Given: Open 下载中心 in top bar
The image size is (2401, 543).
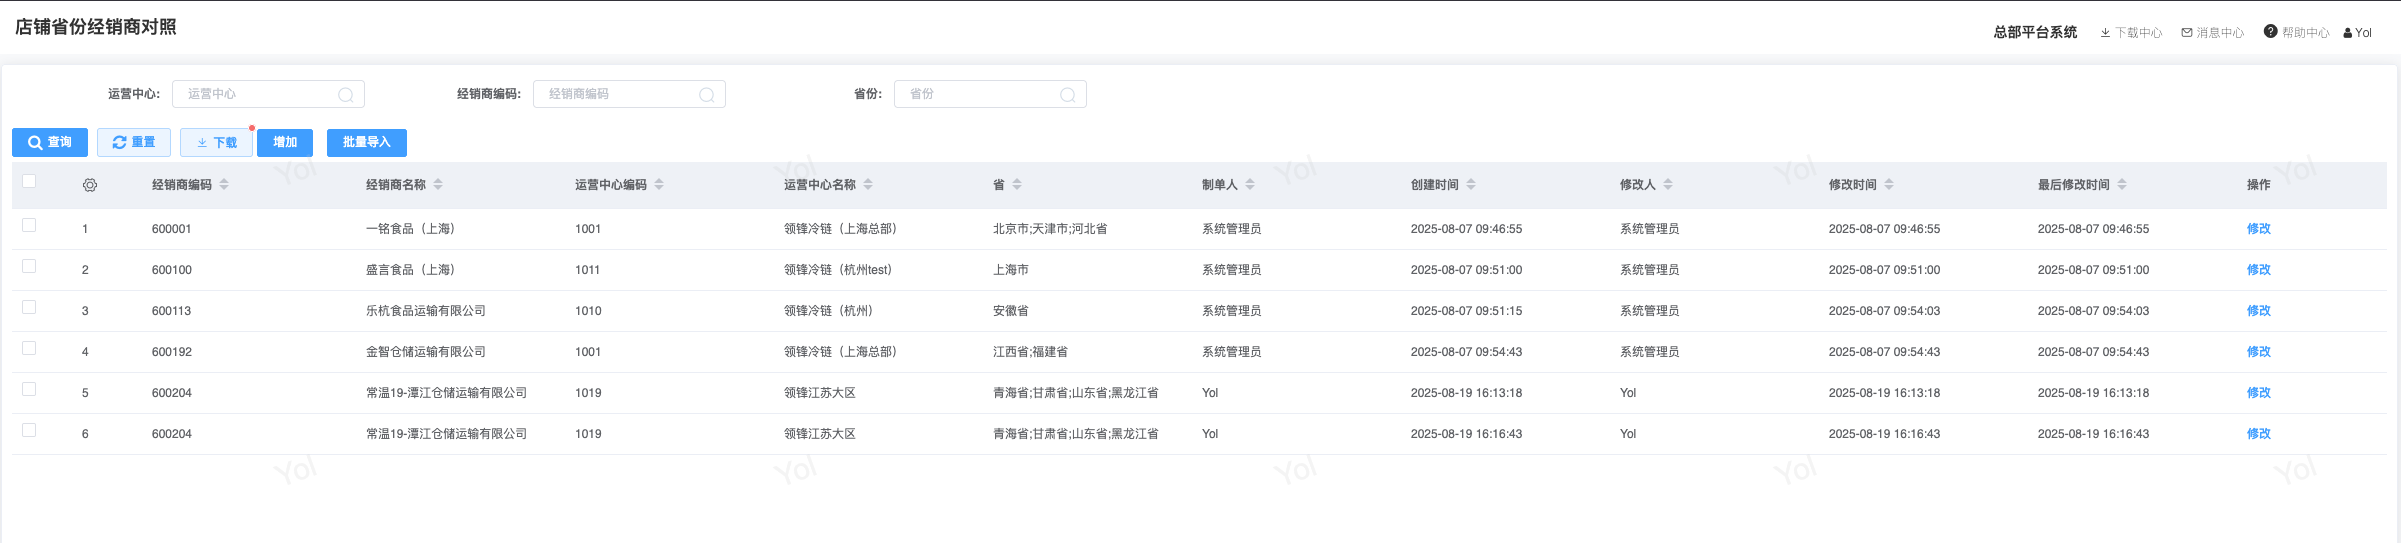Looking at the screenshot, I should point(2131,33).
